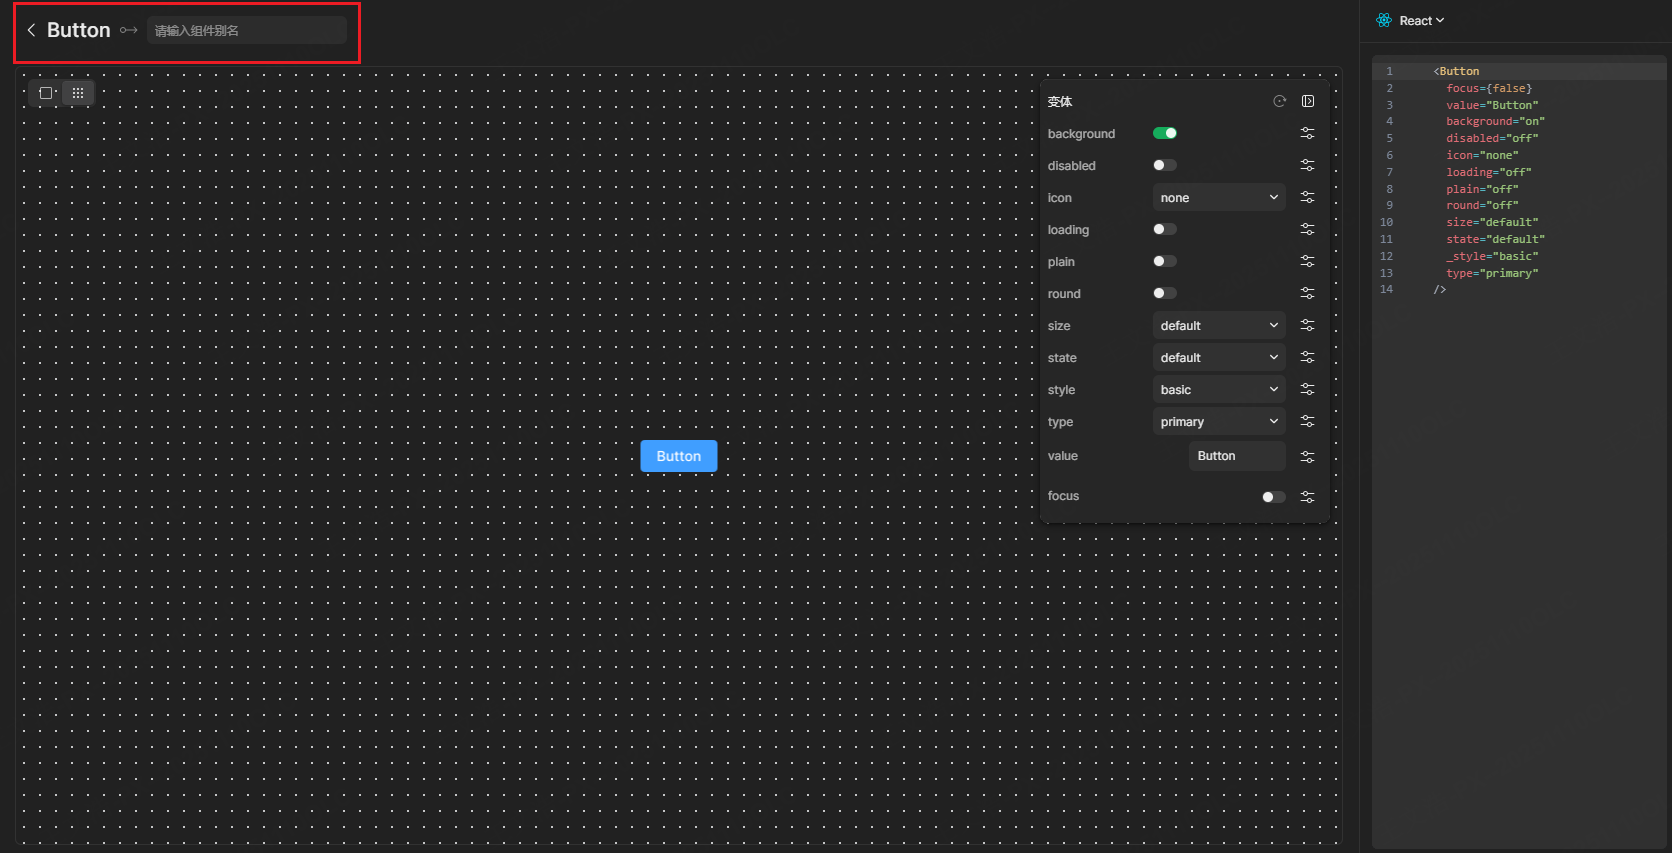Enable the disabled toggle switch
This screenshot has height=853, width=1672.
(1165, 165)
